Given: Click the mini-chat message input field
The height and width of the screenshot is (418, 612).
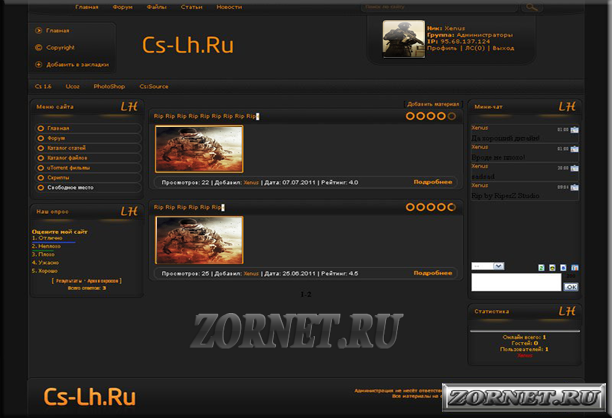Looking at the screenshot, I should (x=515, y=283).
